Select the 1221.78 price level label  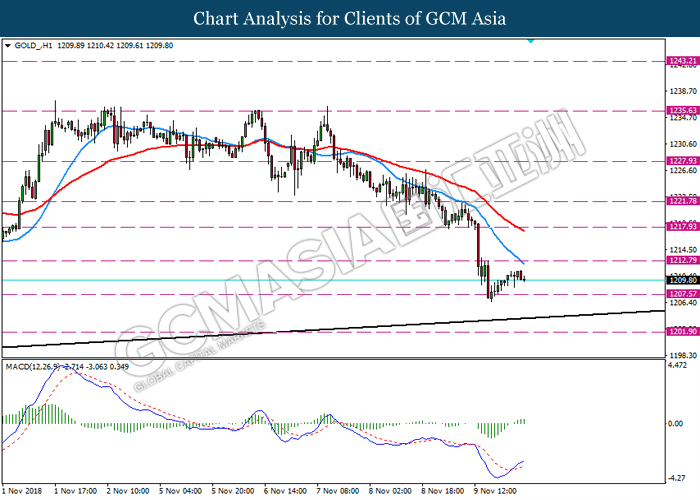[683, 201]
